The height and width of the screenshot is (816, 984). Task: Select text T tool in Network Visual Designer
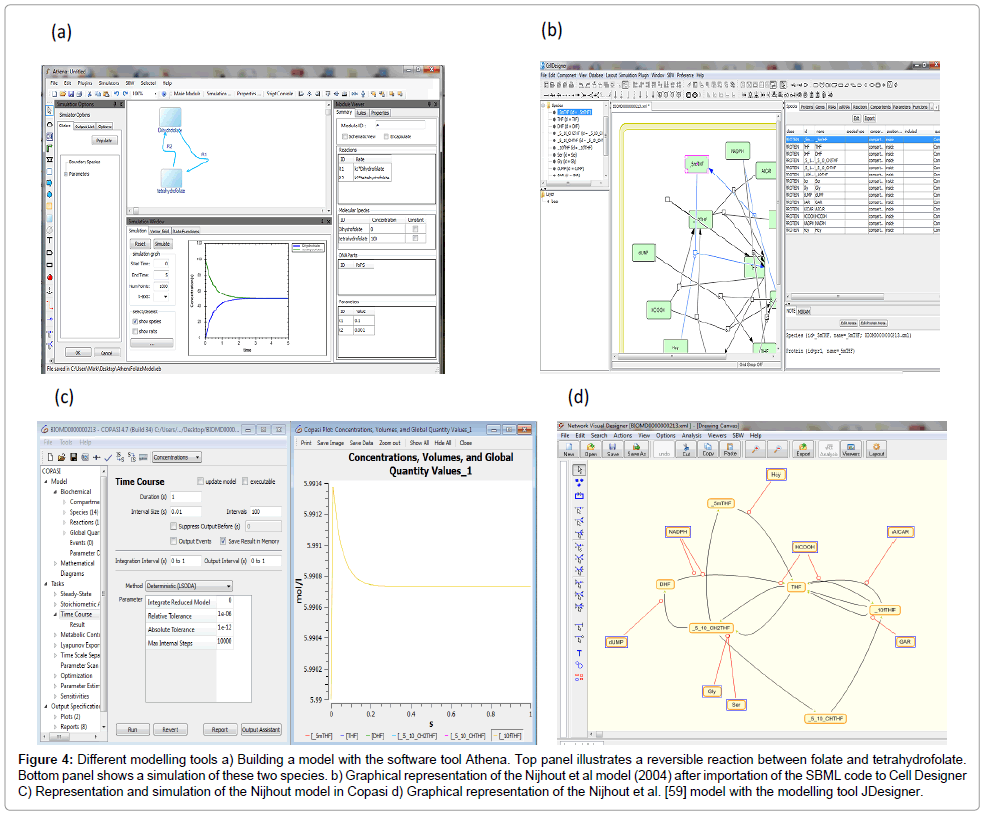click(x=579, y=653)
